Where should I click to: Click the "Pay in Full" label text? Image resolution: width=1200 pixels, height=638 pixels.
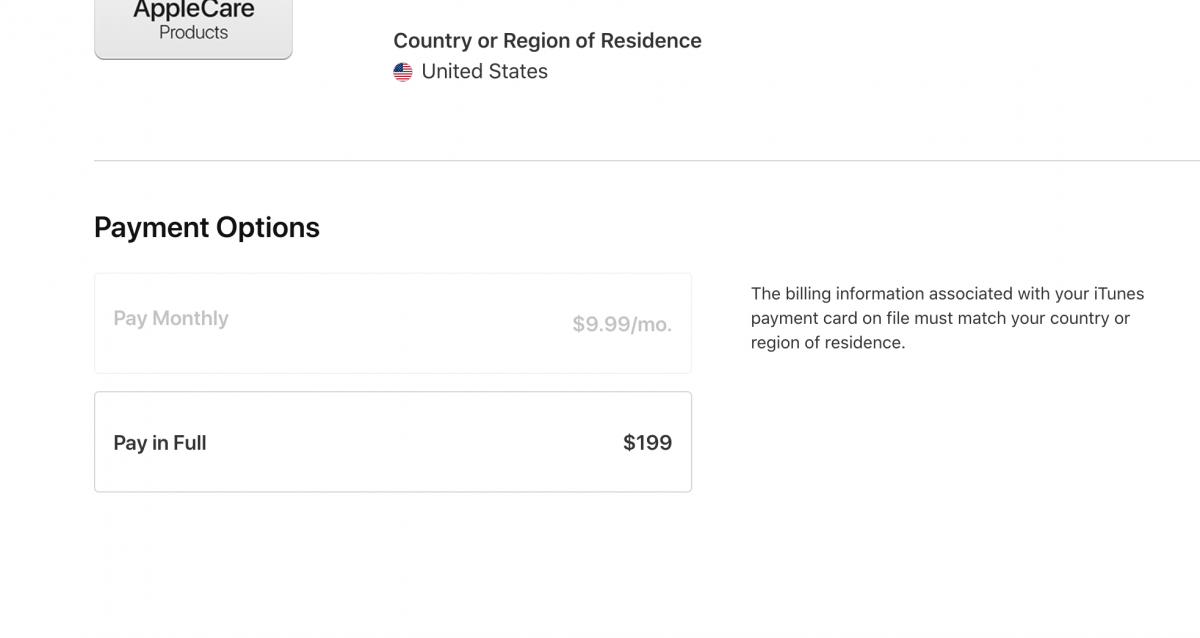tap(160, 443)
